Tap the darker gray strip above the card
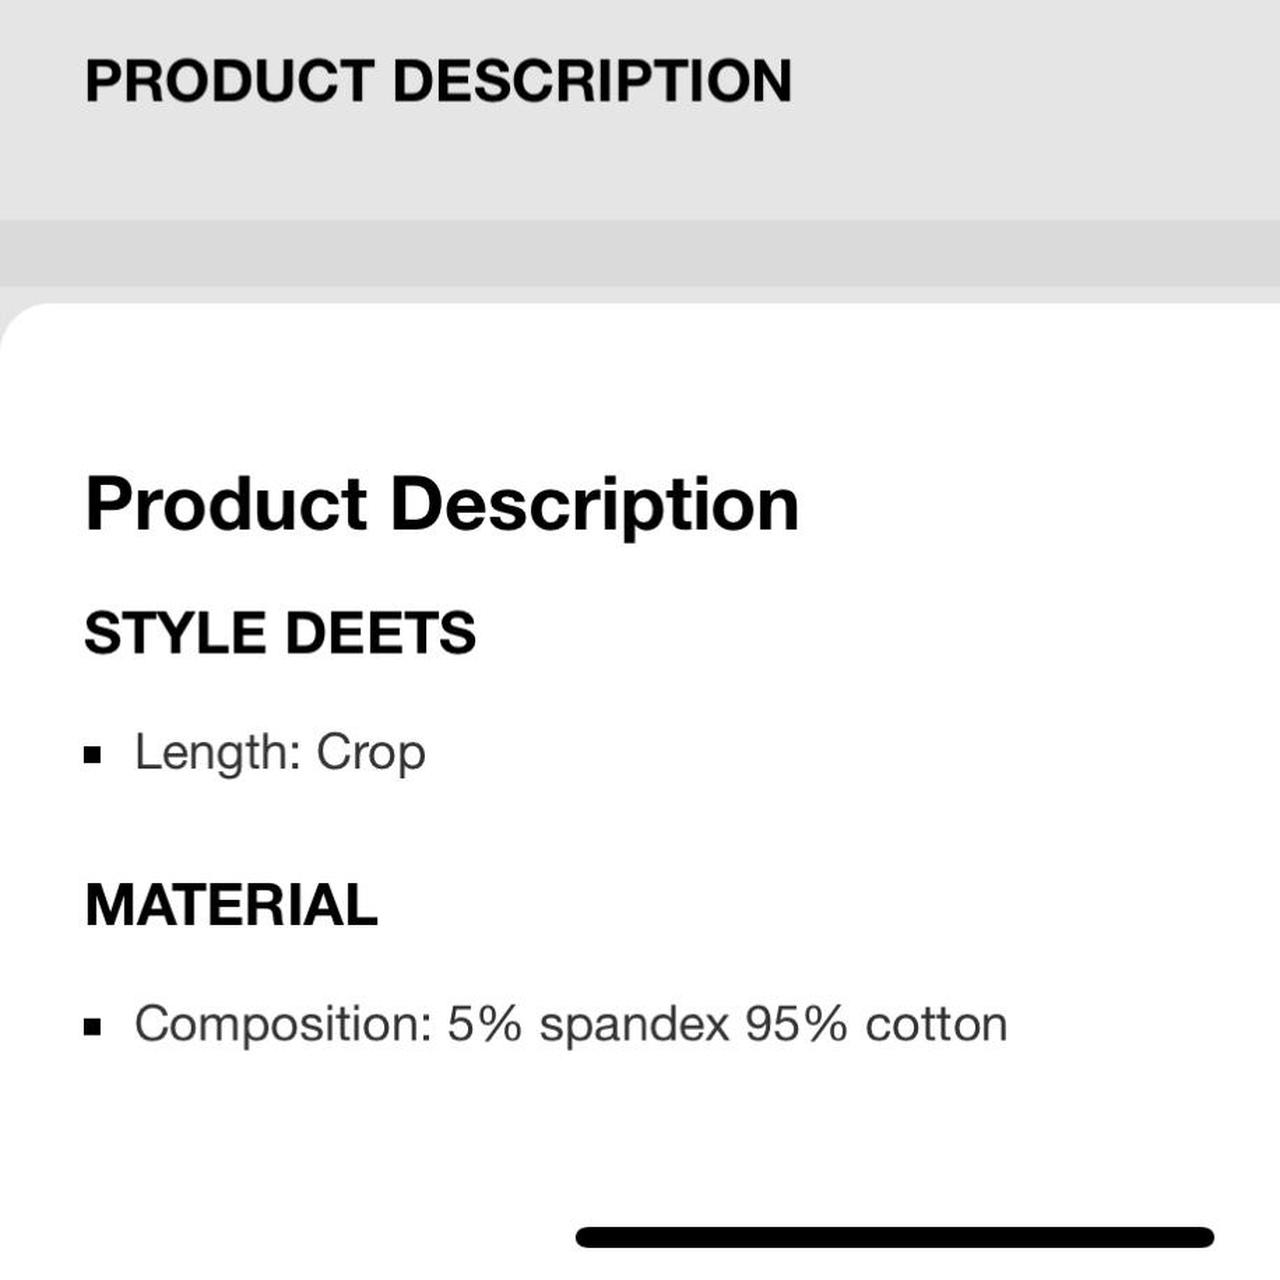The image size is (1280, 1280). click(x=640, y=253)
